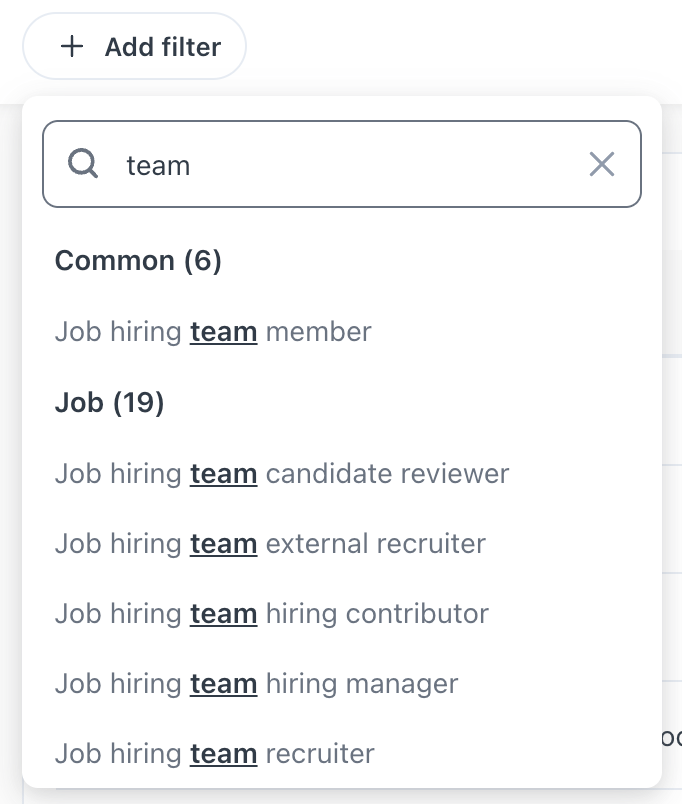
Task: Click the "Common (6)" group header
Action: [x=138, y=261]
